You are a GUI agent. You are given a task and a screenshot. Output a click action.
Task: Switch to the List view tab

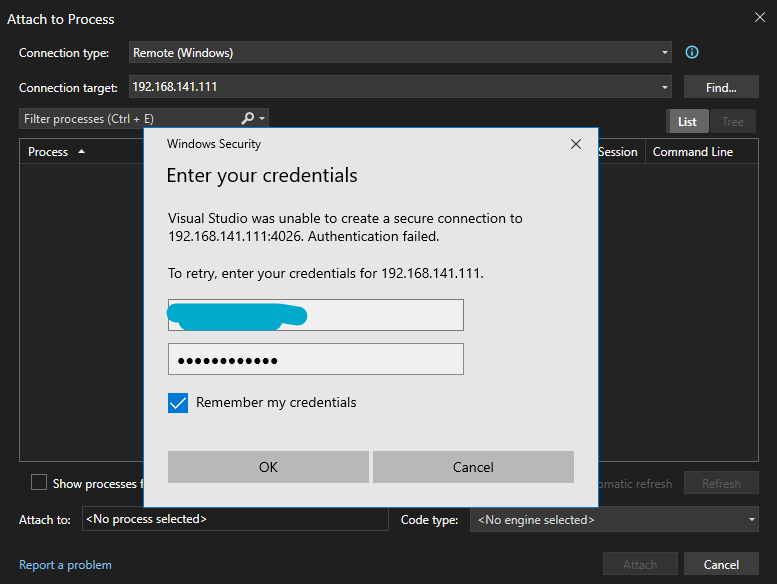click(x=687, y=121)
